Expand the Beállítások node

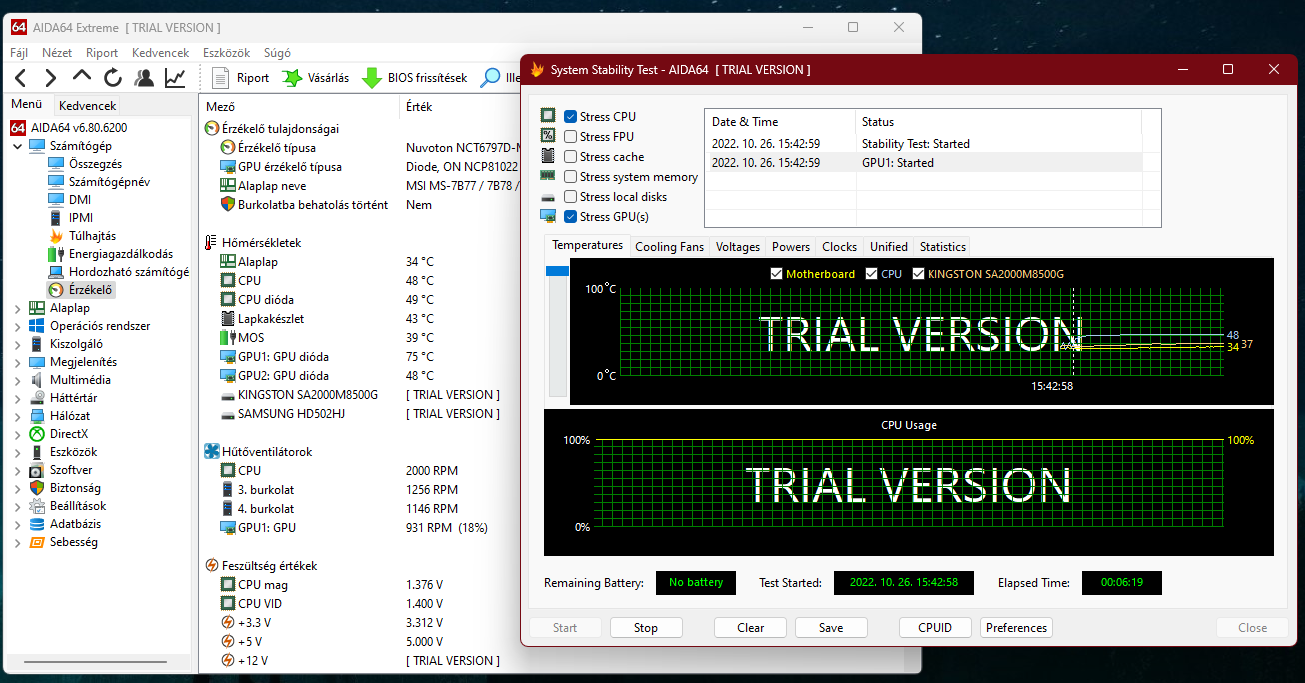[x=17, y=506]
